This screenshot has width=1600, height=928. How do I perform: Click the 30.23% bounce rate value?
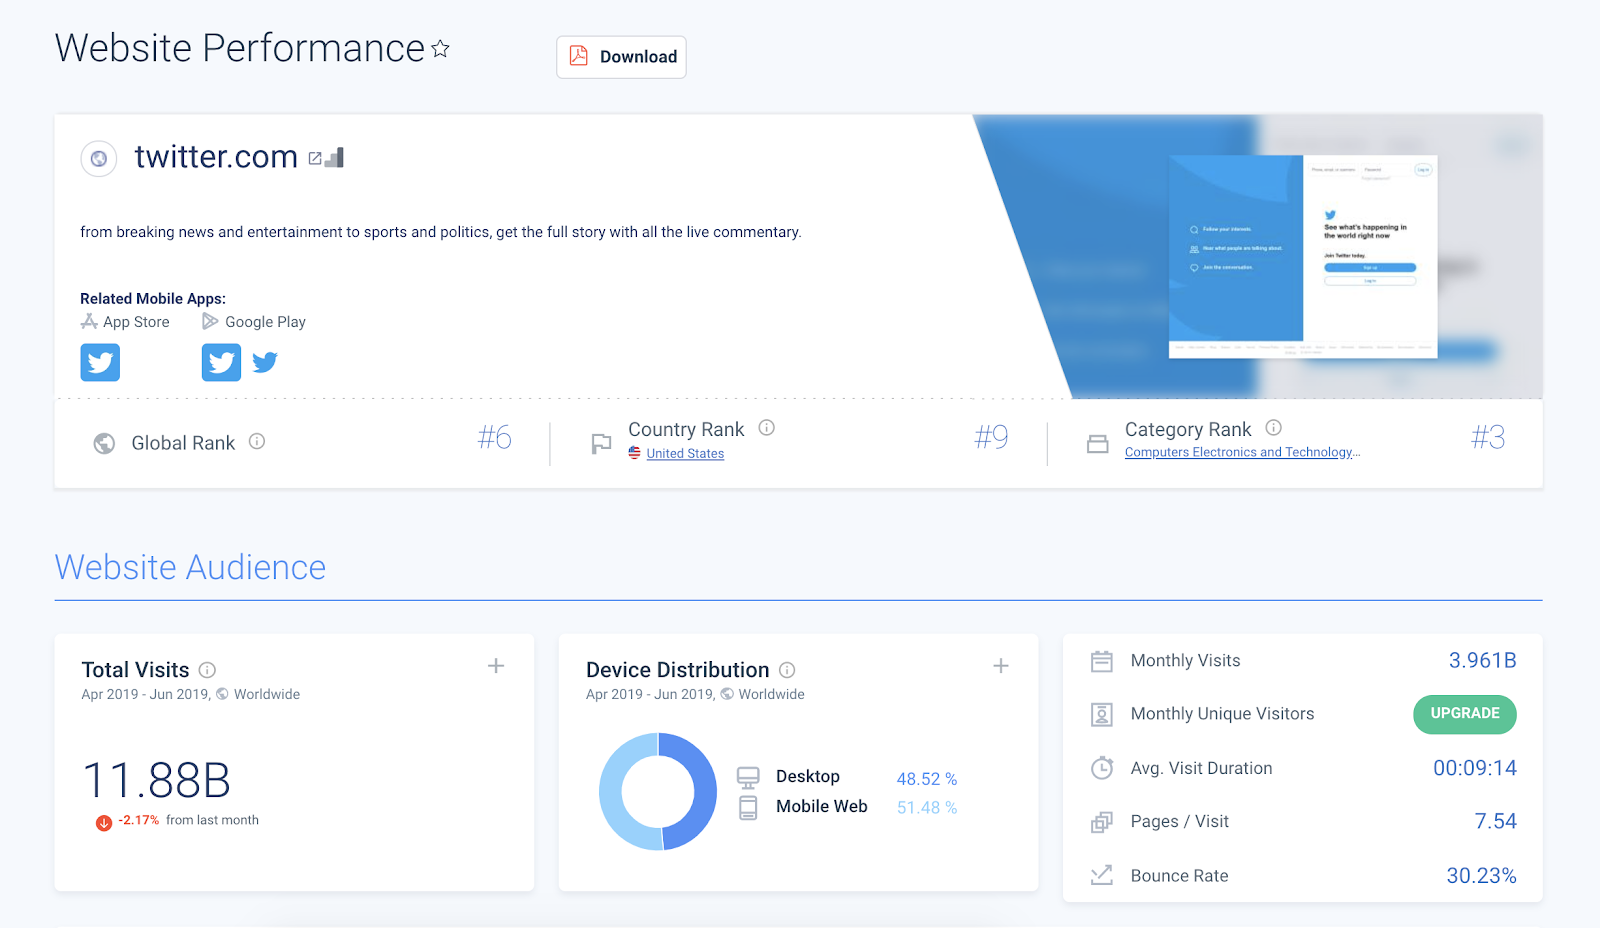point(1482,876)
